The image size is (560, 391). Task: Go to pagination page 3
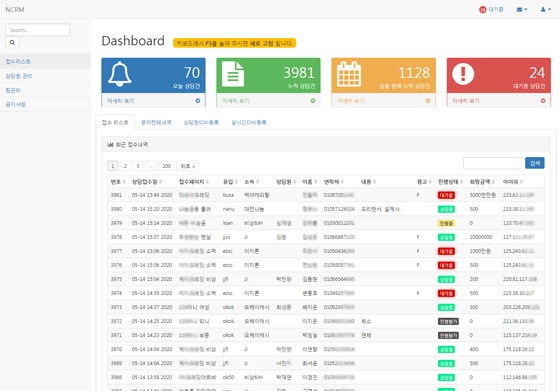point(138,166)
